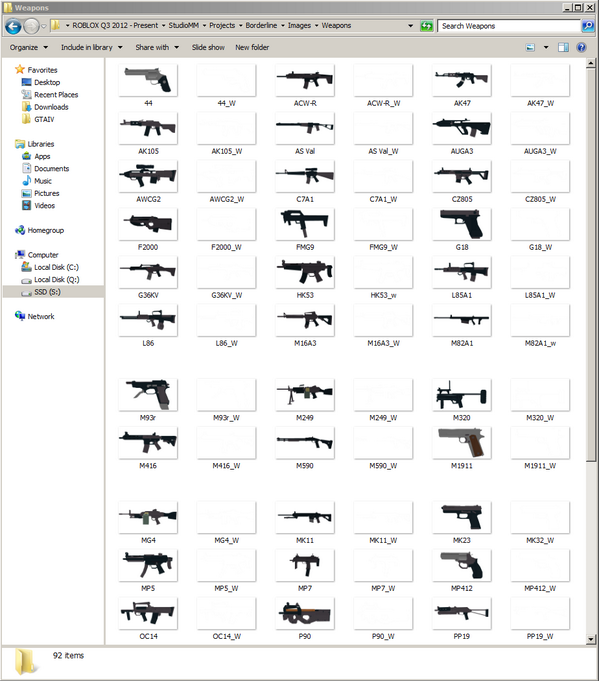The height and width of the screenshot is (681, 599).
Task: Select the M249 machine gun image
Action: 305,395
